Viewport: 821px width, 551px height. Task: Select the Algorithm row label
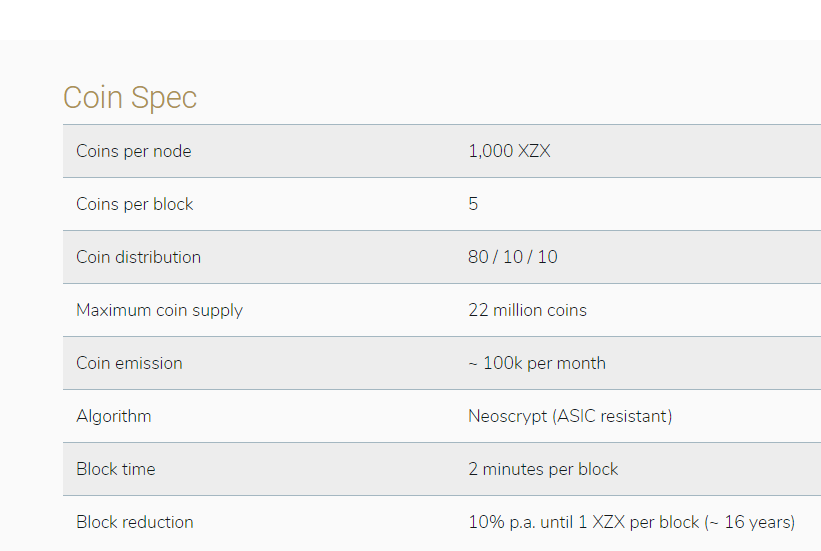(113, 416)
